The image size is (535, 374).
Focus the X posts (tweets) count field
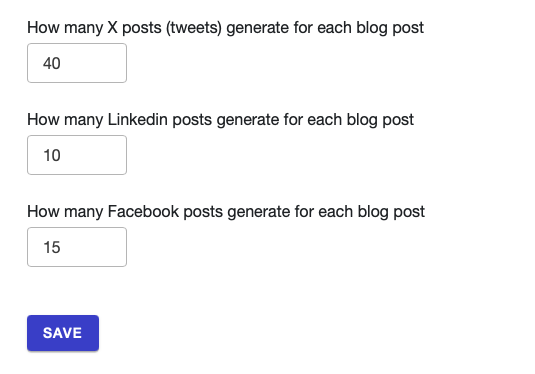pyautogui.click(x=77, y=63)
